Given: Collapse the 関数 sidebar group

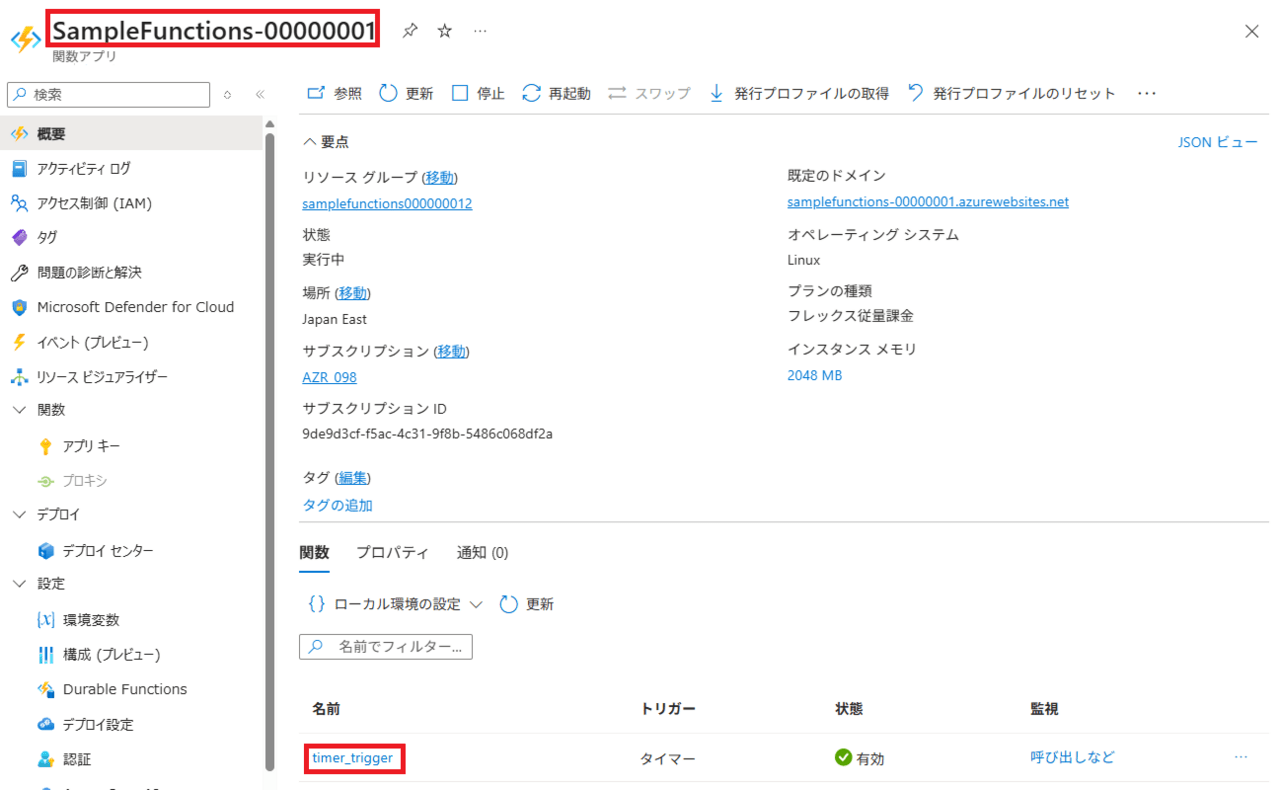Looking at the screenshot, I should pyautogui.click(x=20, y=410).
